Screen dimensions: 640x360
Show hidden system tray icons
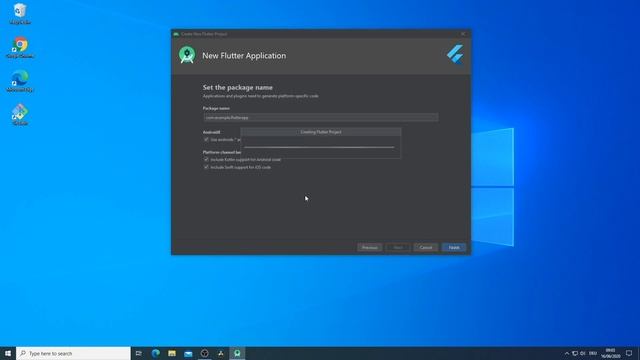point(567,353)
